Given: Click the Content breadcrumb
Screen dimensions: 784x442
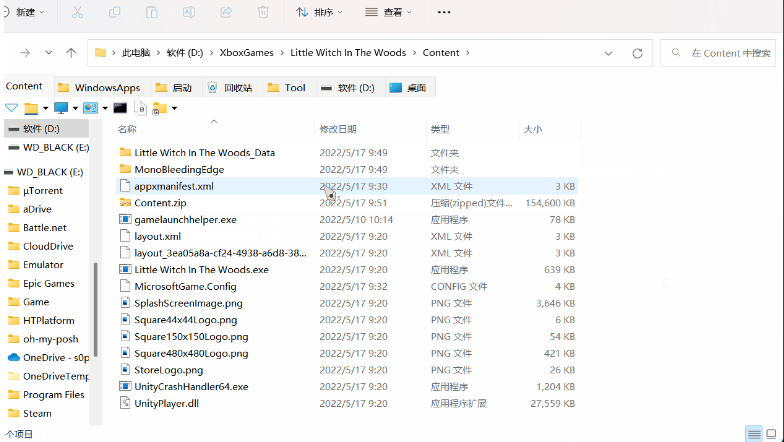Looking at the screenshot, I should pyautogui.click(x=440, y=52).
